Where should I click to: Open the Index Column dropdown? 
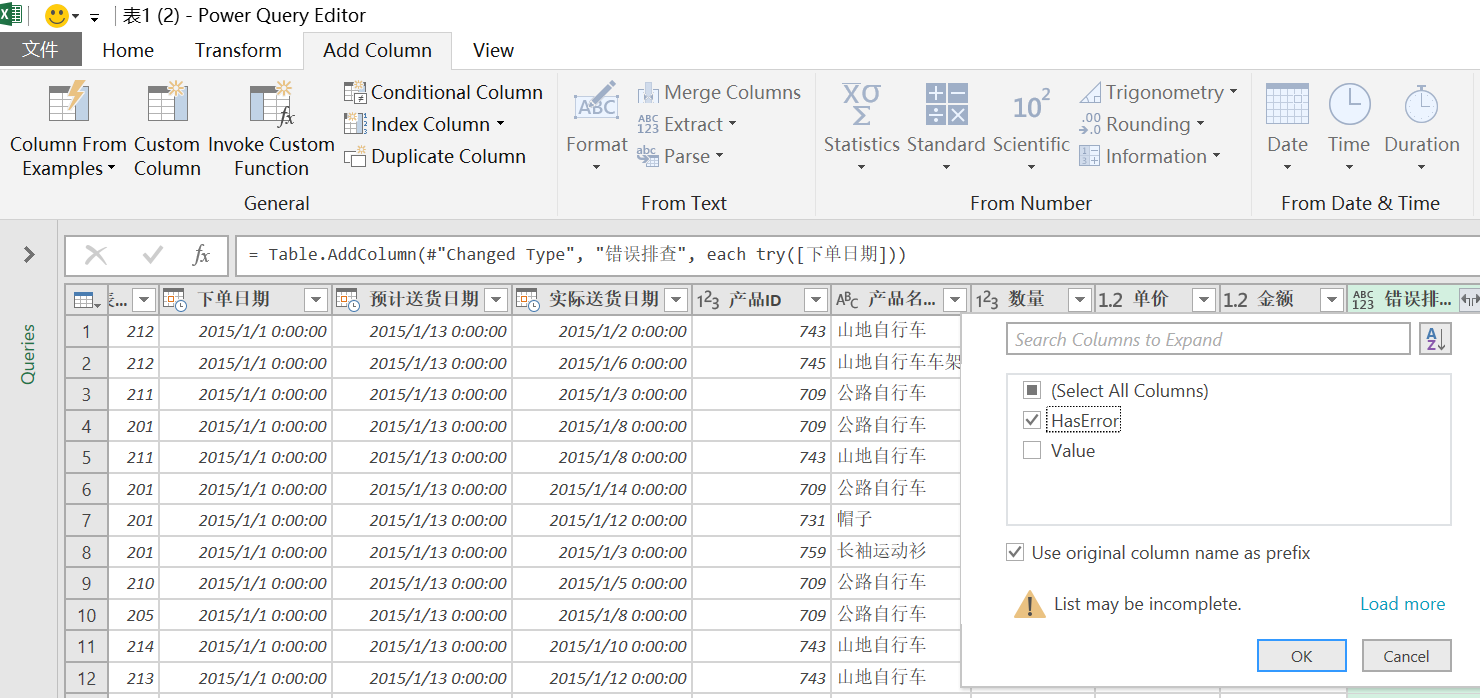coord(500,125)
